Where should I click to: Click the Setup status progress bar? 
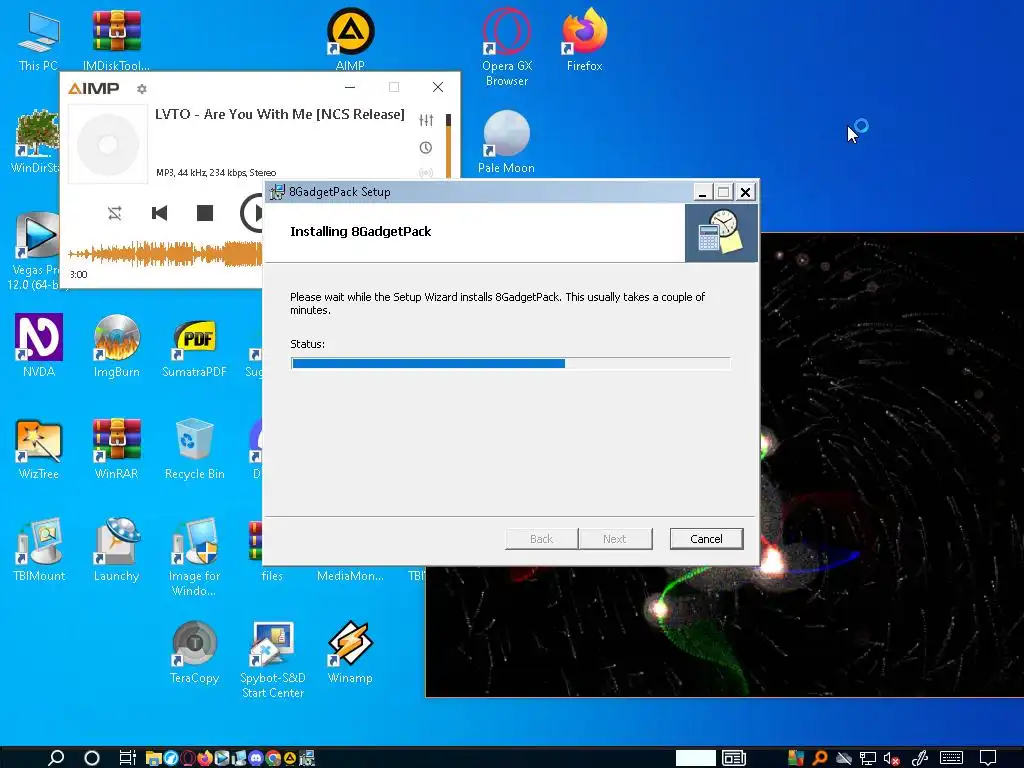coord(511,364)
